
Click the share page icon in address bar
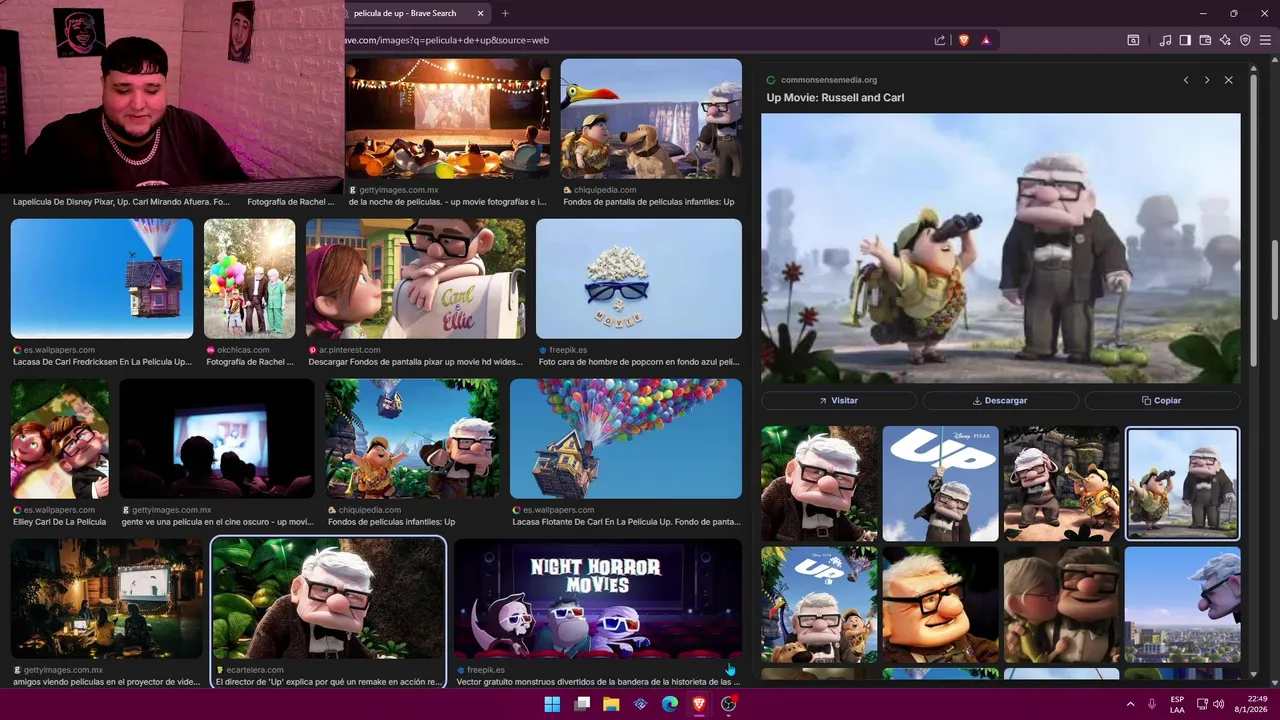tap(940, 40)
